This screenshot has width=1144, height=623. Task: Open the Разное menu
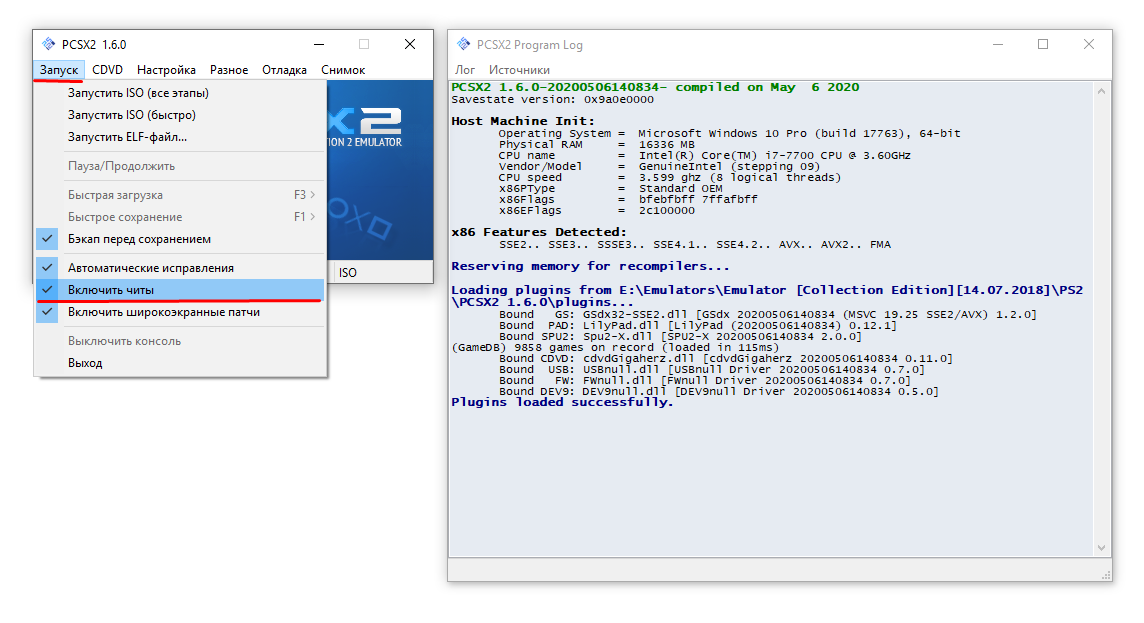pos(229,70)
